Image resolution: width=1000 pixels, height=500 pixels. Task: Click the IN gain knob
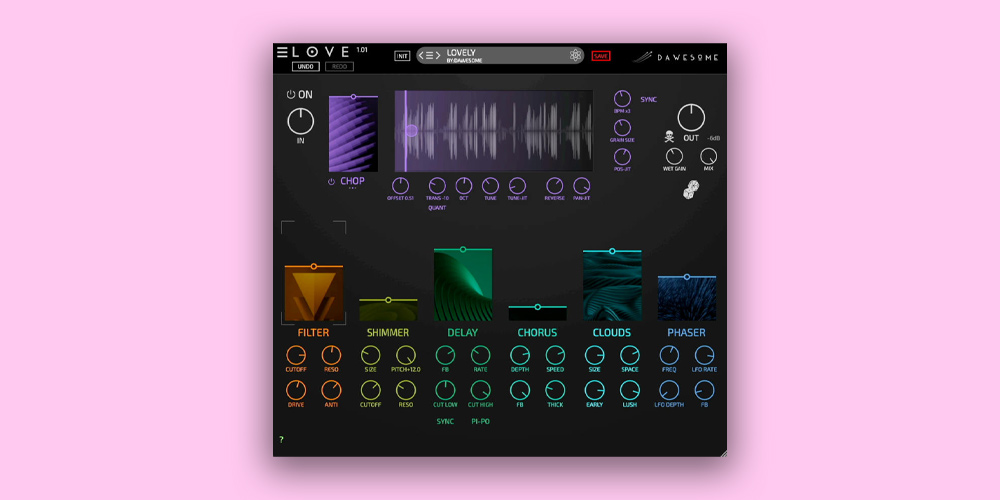pos(300,121)
